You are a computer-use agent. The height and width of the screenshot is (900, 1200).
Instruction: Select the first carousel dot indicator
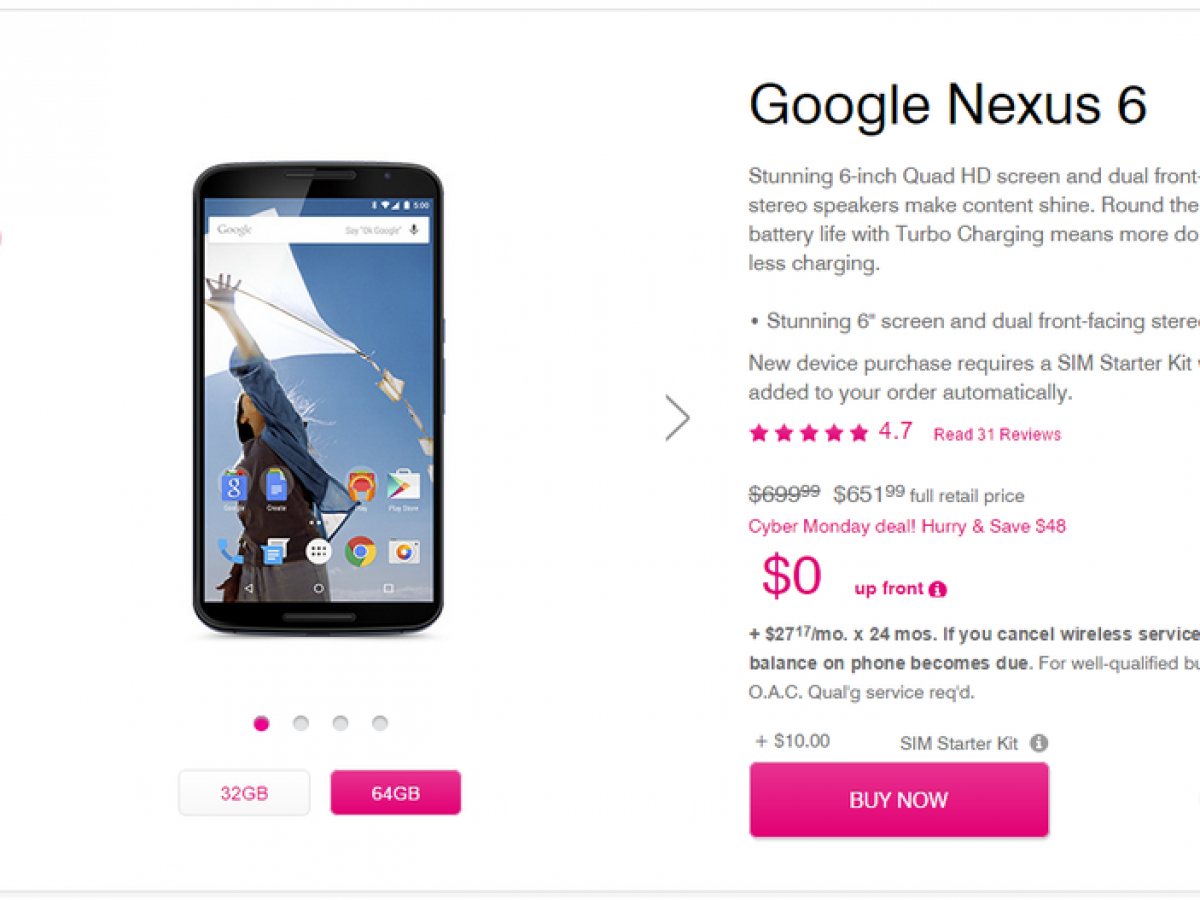point(261,723)
